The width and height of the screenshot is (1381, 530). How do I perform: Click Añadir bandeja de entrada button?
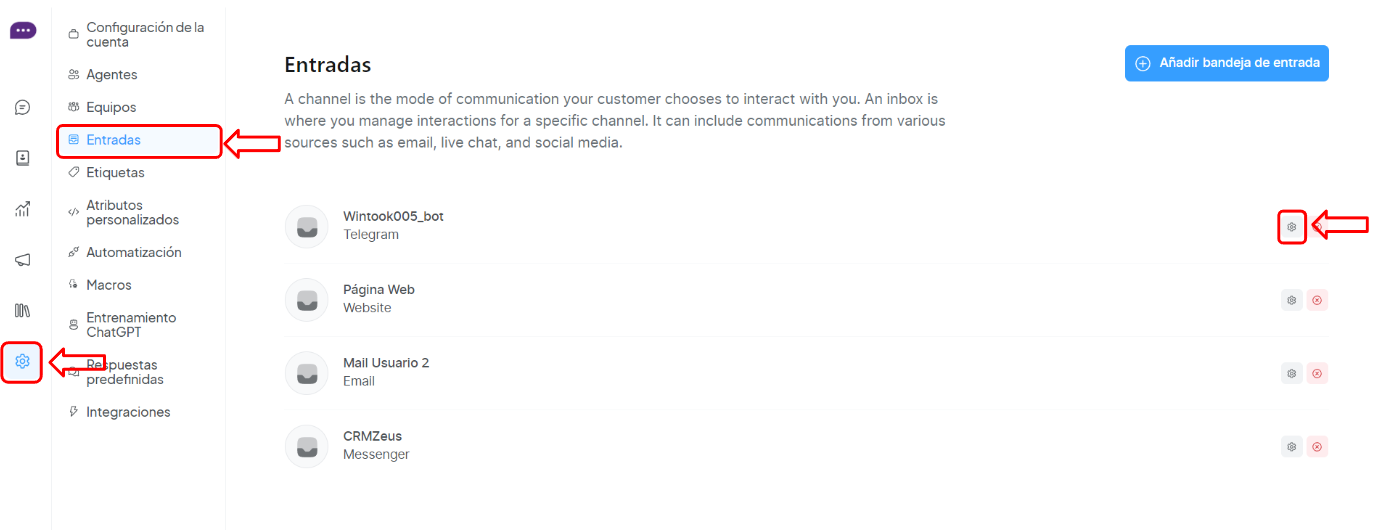1226,63
